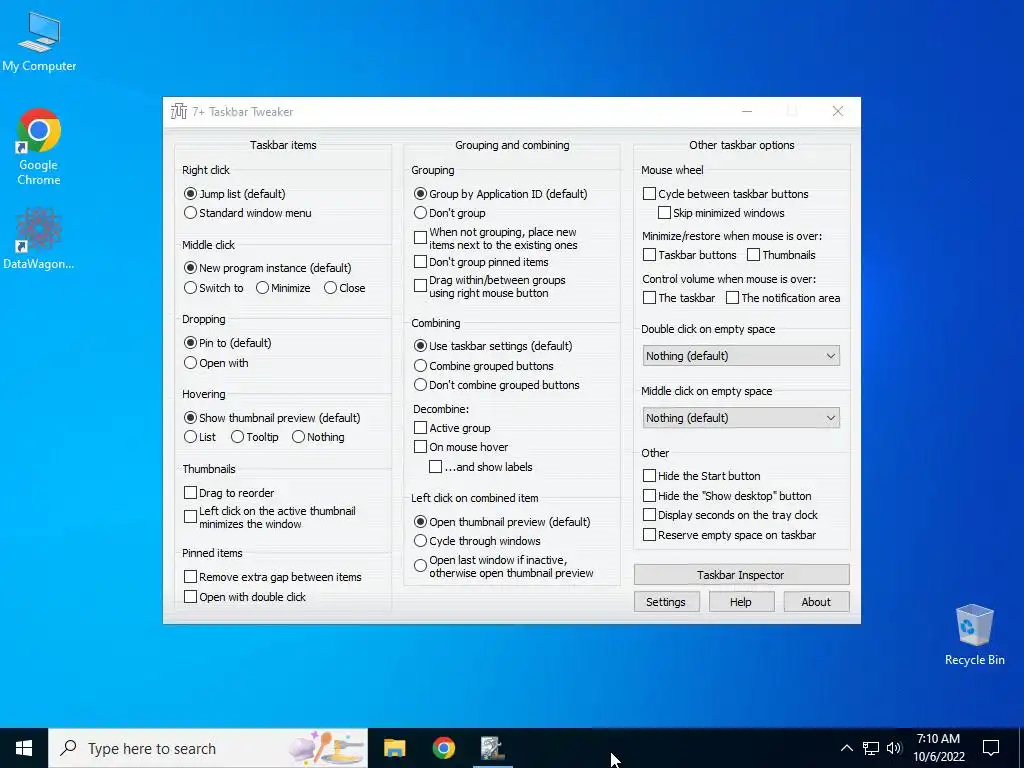Open My Computer desktop icon

point(39,41)
